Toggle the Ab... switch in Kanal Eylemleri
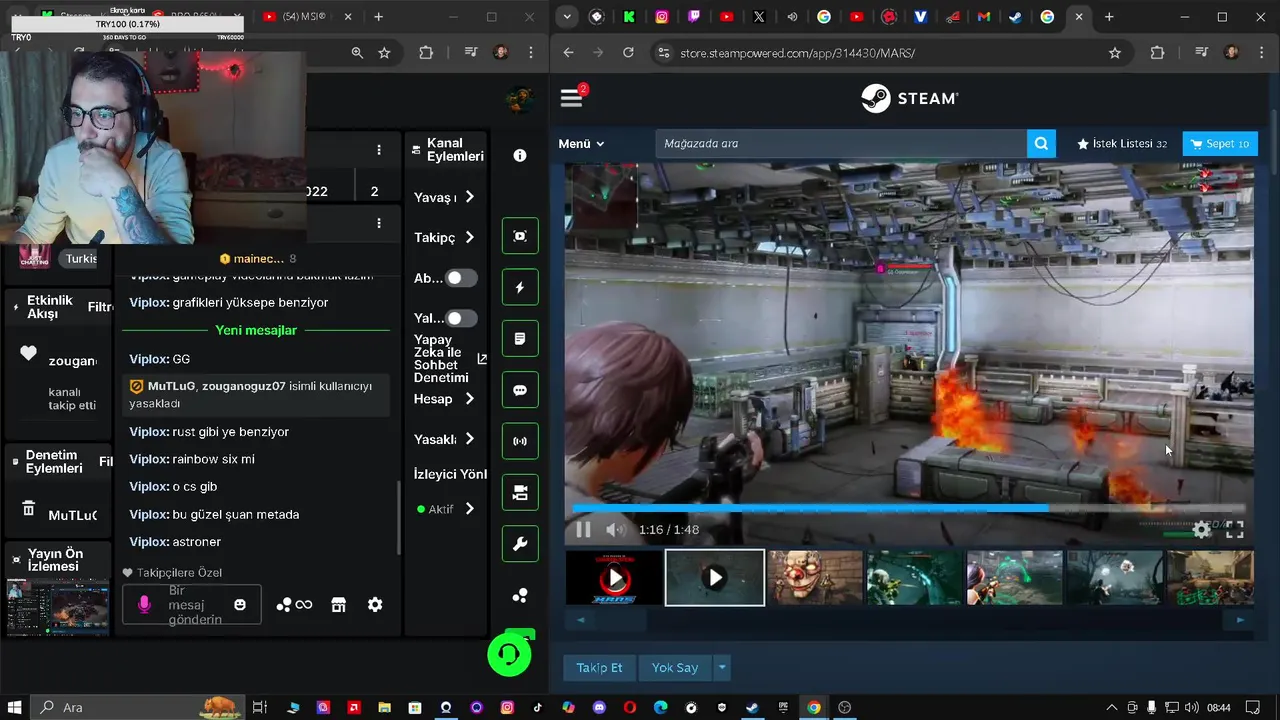 coord(460,278)
